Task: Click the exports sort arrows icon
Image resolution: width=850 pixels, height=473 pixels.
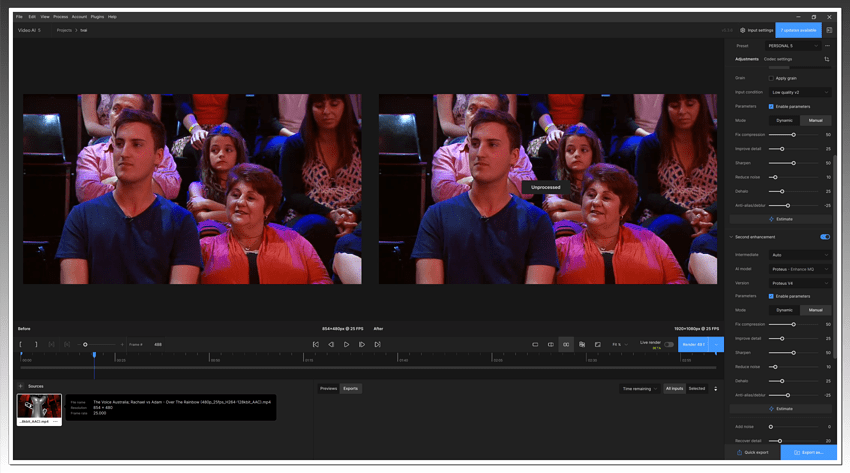Action: click(x=716, y=388)
